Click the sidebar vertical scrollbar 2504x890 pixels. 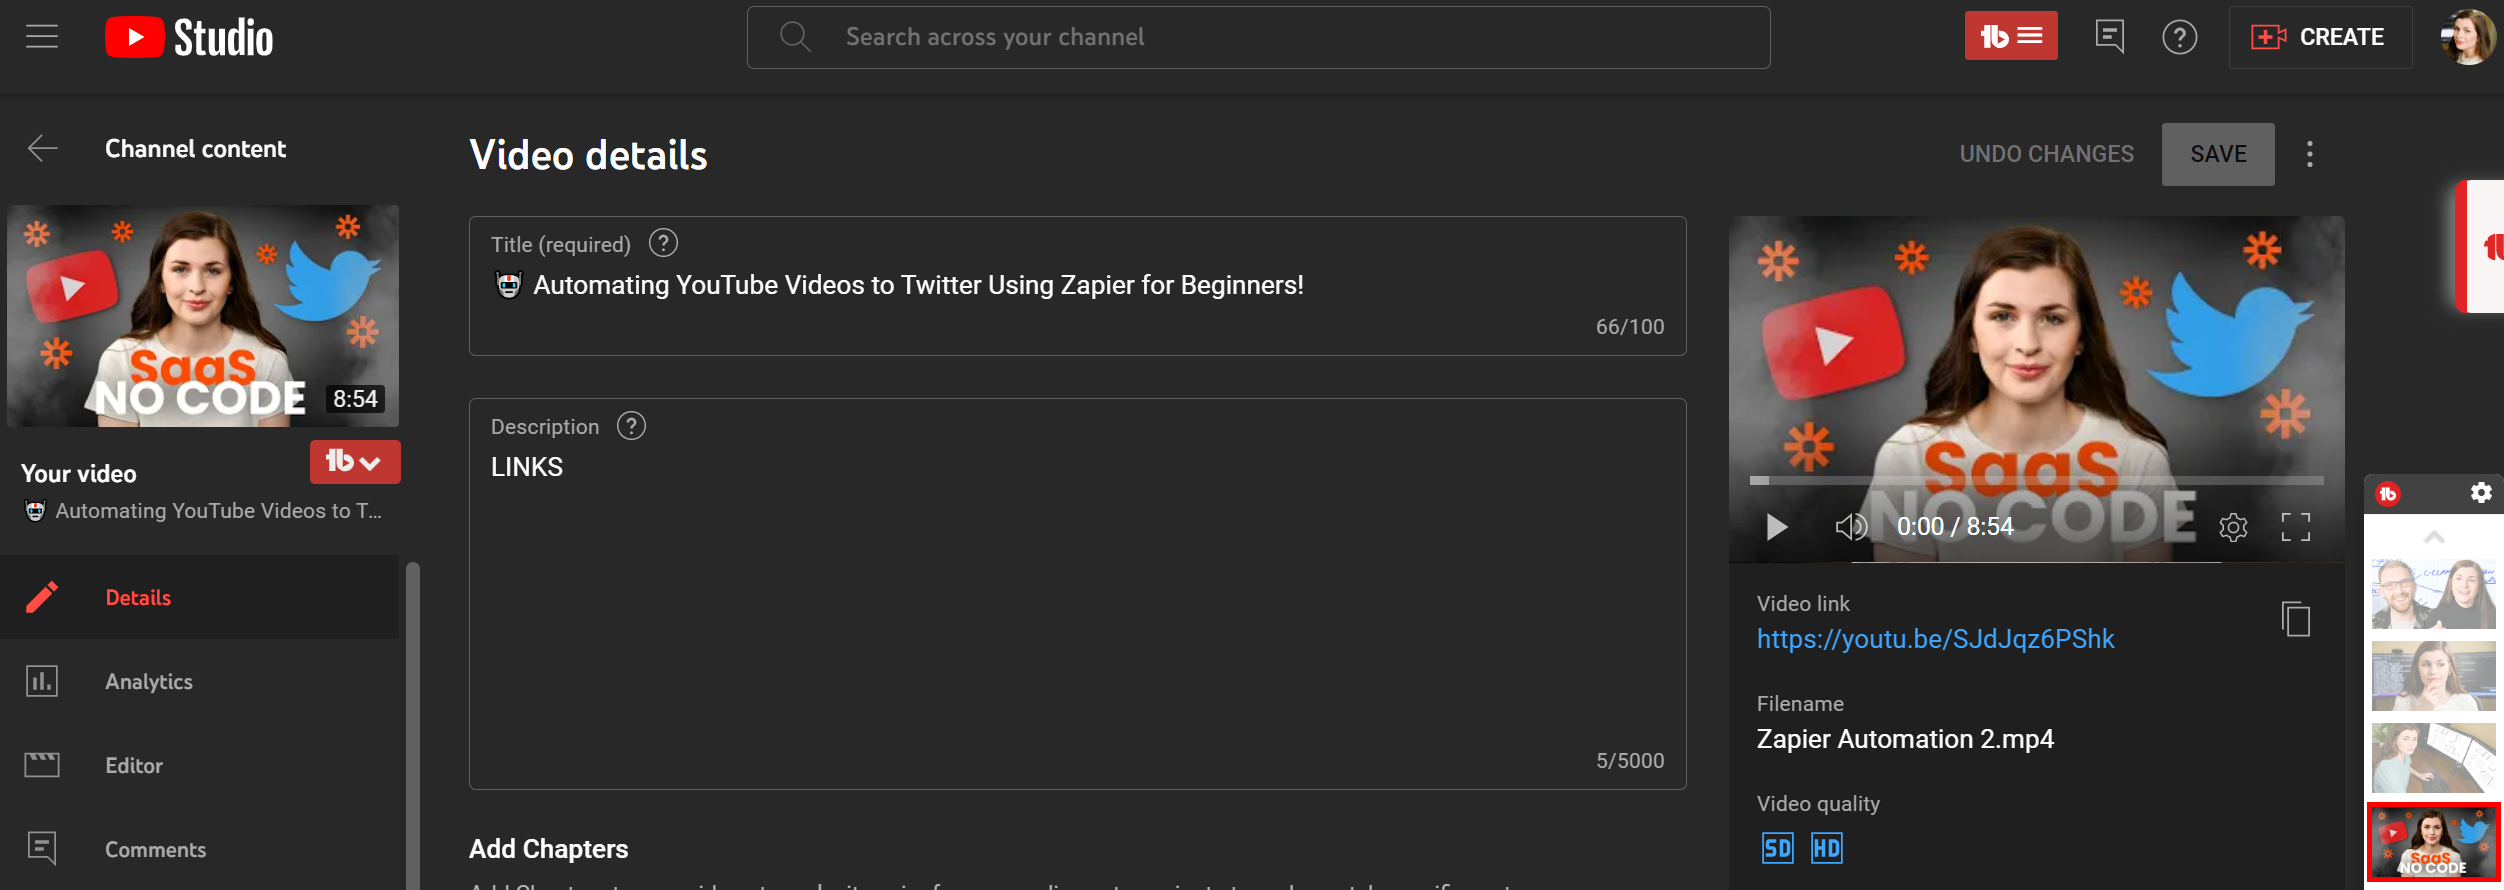412,726
